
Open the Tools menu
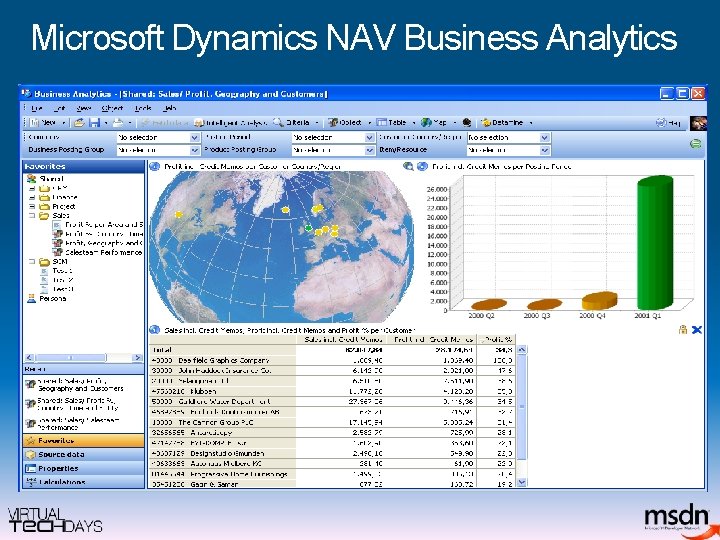coord(143,108)
